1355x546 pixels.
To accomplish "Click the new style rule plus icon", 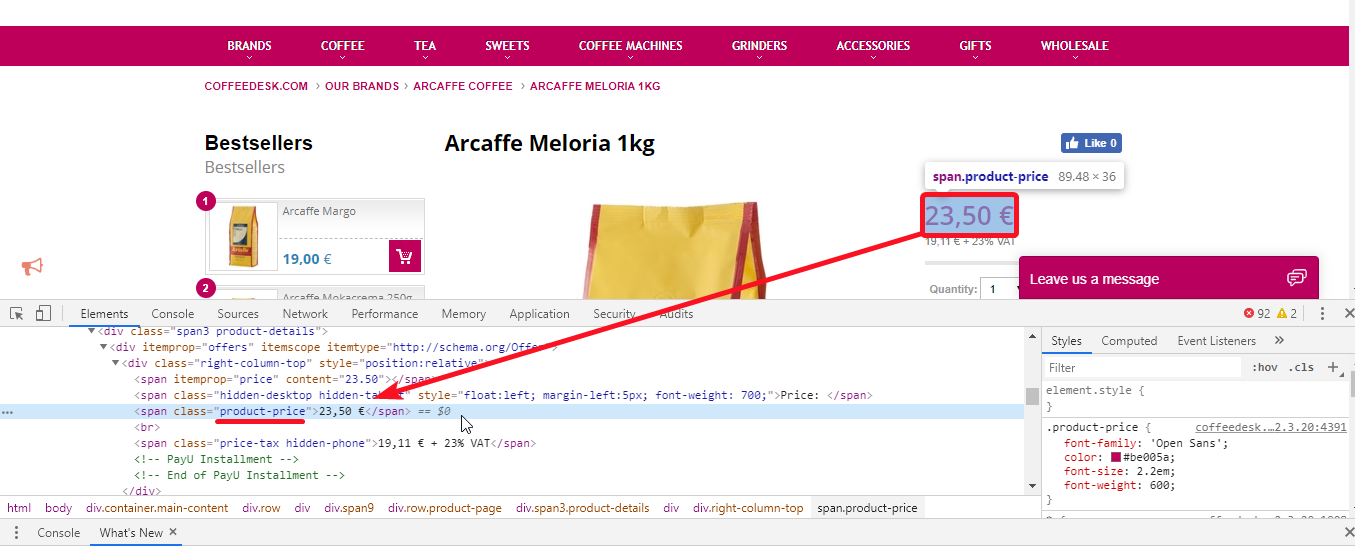I will click(x=1332, y=367).
